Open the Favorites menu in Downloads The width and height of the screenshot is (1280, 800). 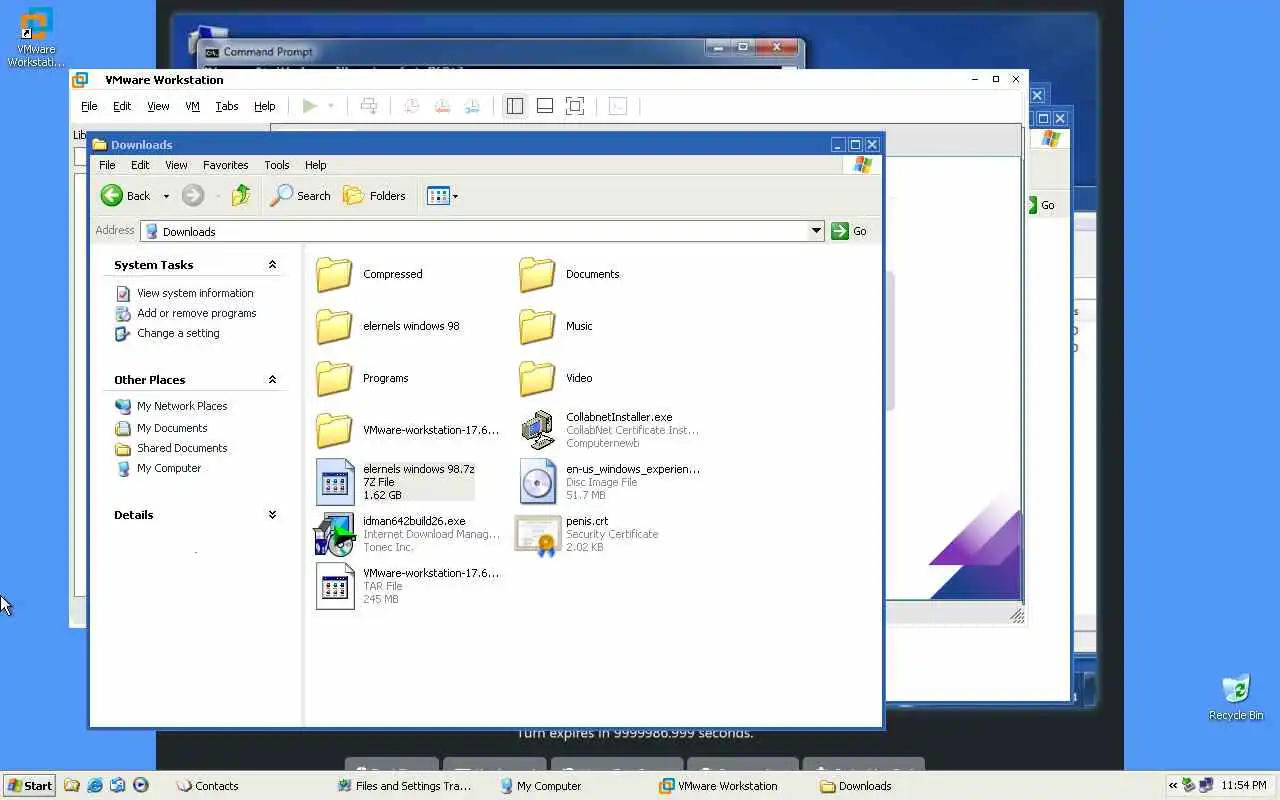(225, 165)
